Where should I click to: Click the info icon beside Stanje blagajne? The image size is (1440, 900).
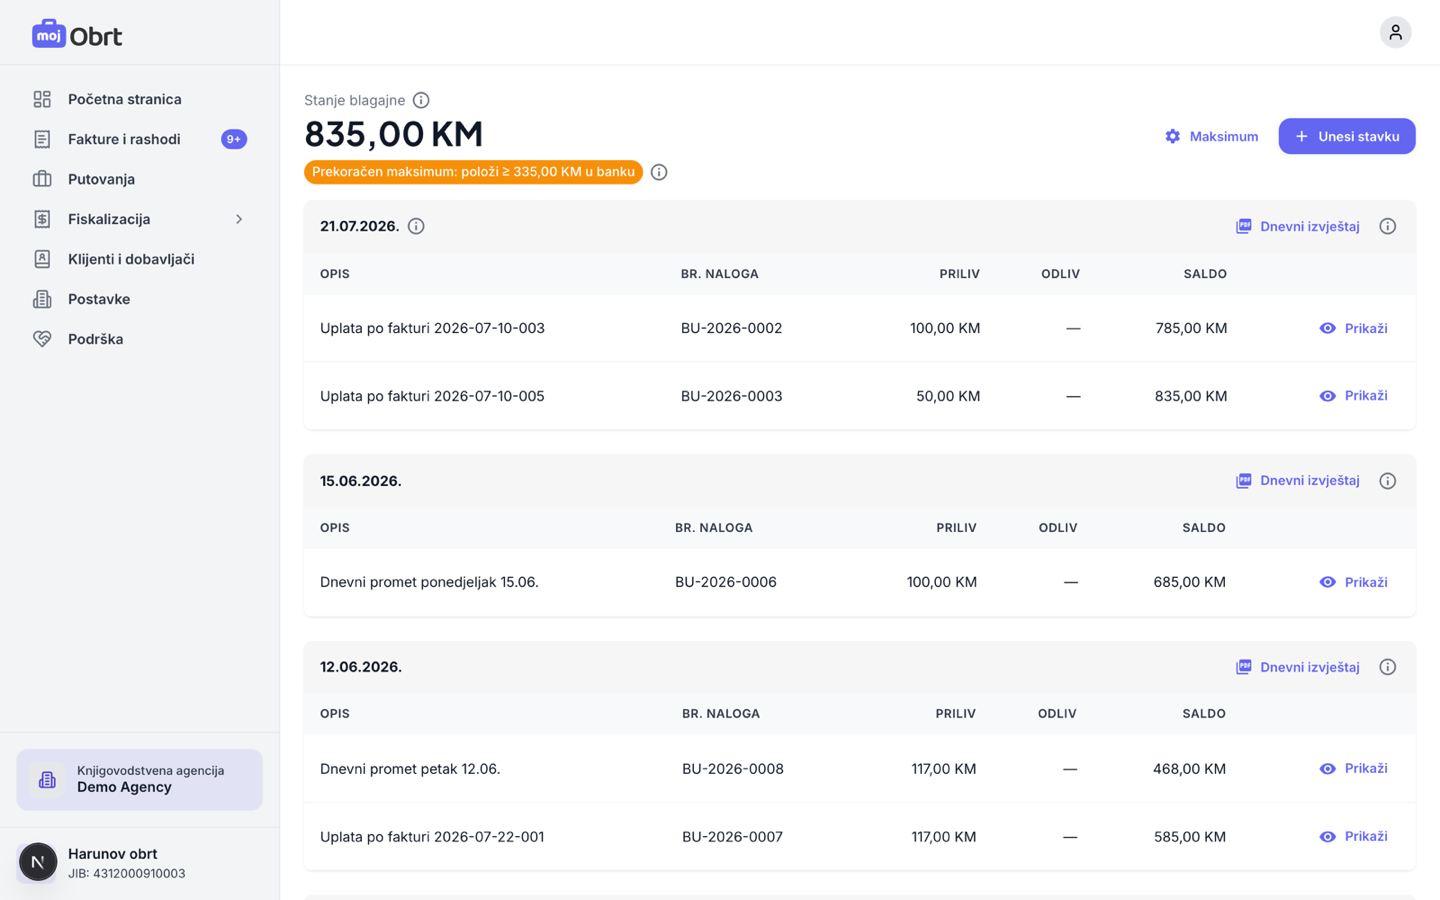click(x=421, y=100)
